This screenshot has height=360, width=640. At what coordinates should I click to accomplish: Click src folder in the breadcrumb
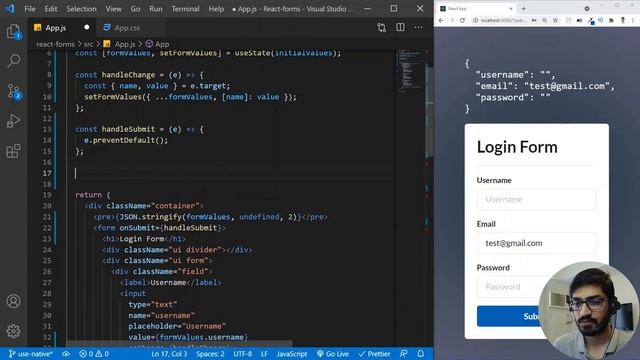[88, 44]
